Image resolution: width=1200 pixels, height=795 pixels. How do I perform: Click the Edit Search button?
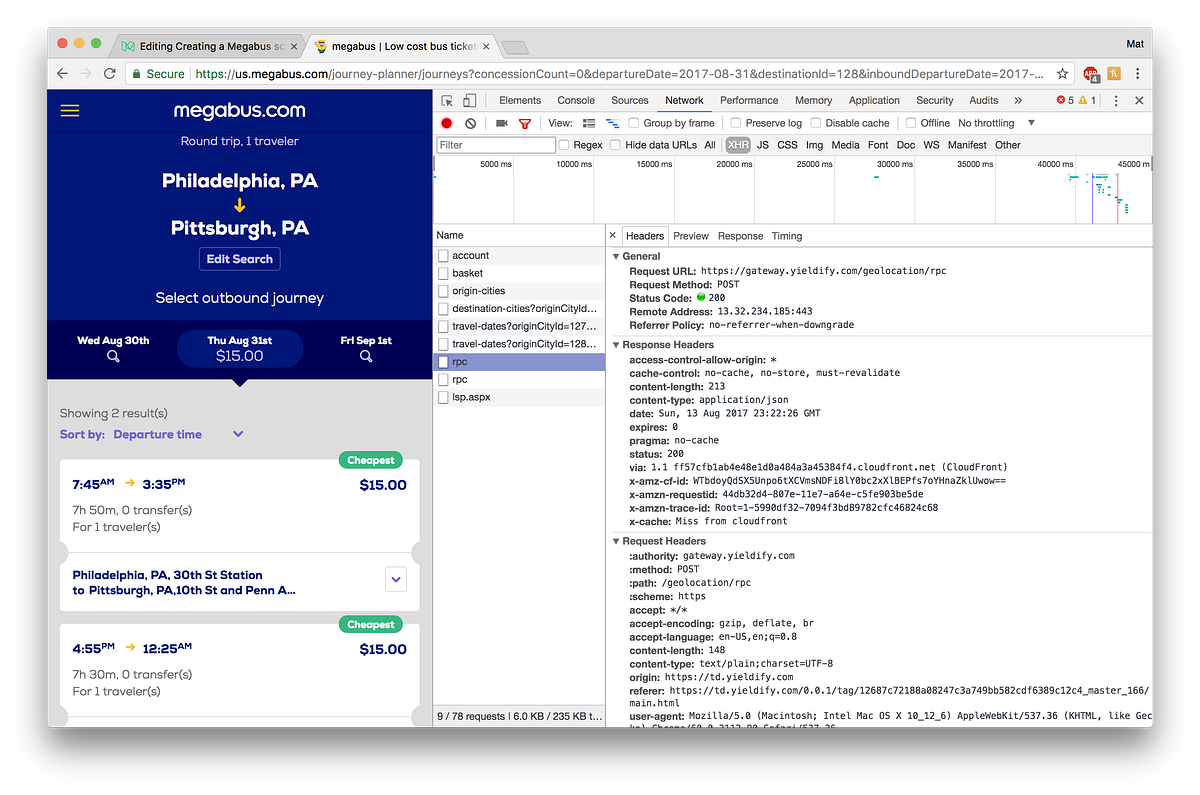pos(239,258)
